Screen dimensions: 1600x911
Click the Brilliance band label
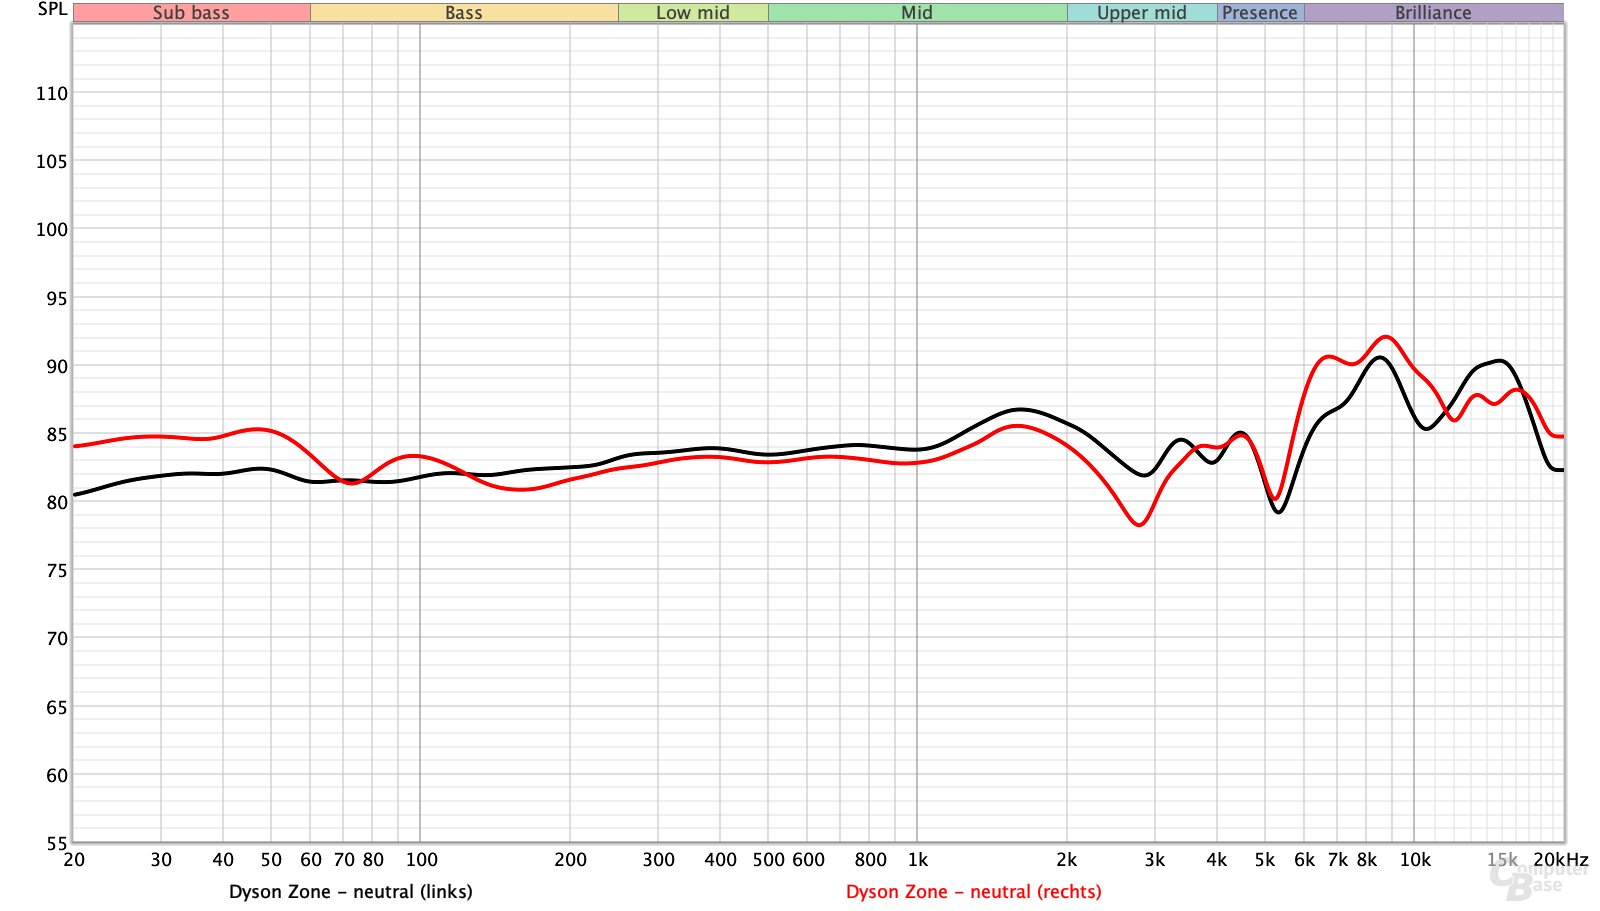pos(1433,13)
